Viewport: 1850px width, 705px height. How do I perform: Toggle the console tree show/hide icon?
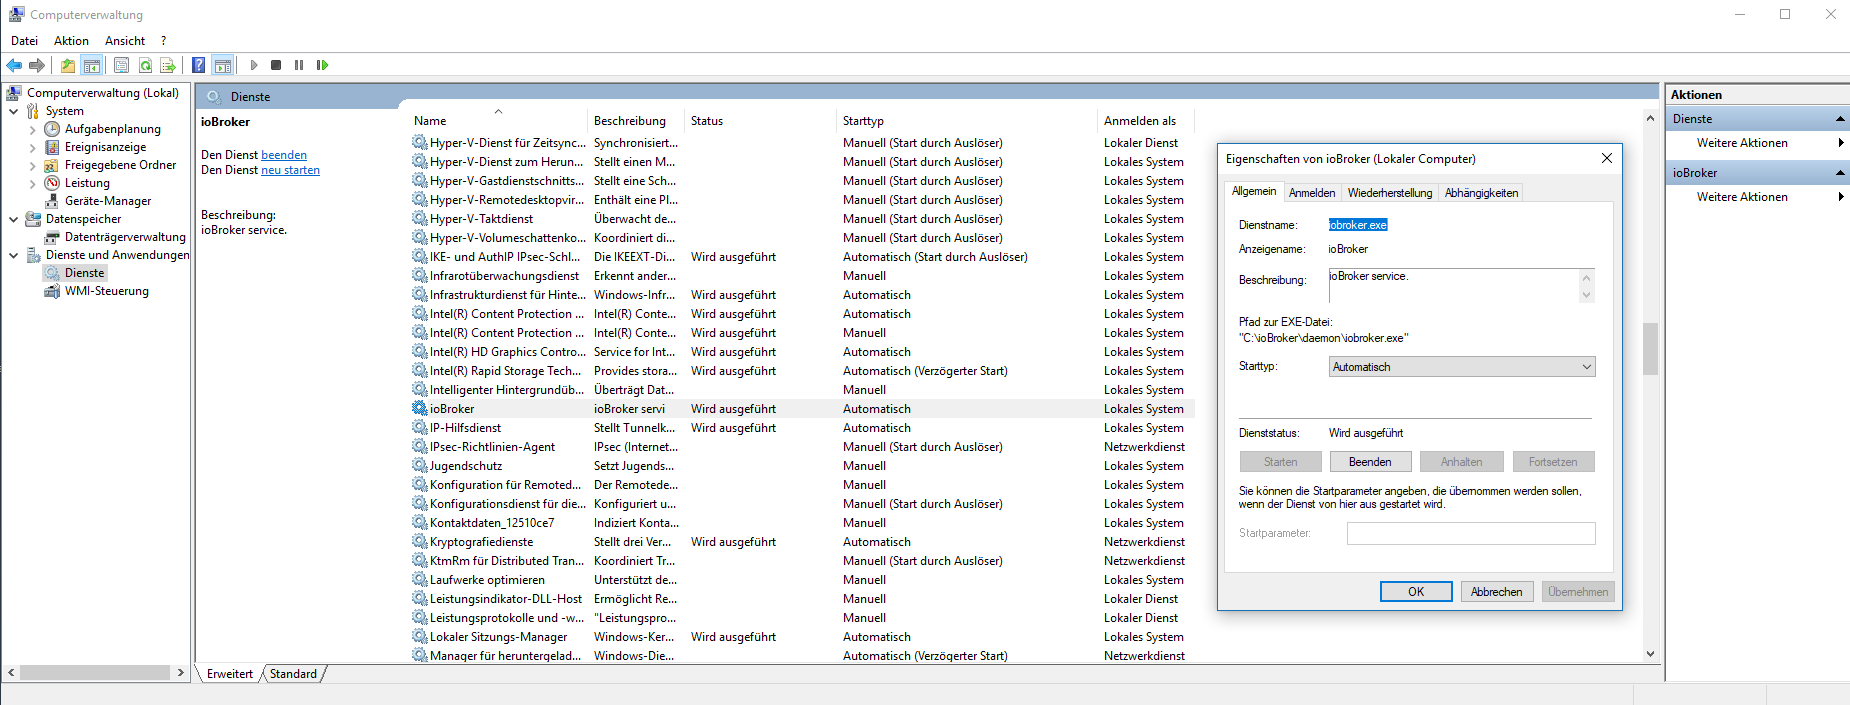[92, 65]
